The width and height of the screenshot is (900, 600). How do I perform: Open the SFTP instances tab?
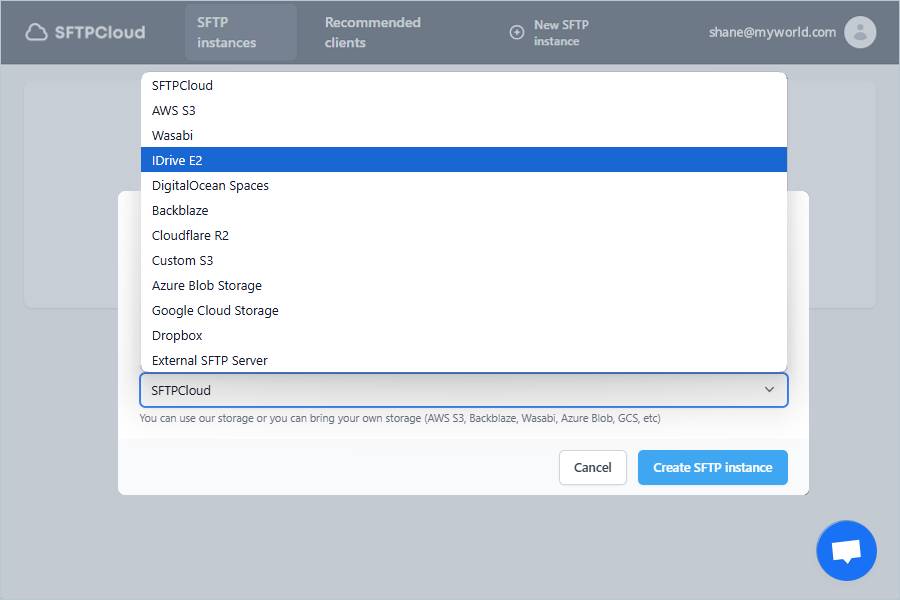(x=240, y=32)
